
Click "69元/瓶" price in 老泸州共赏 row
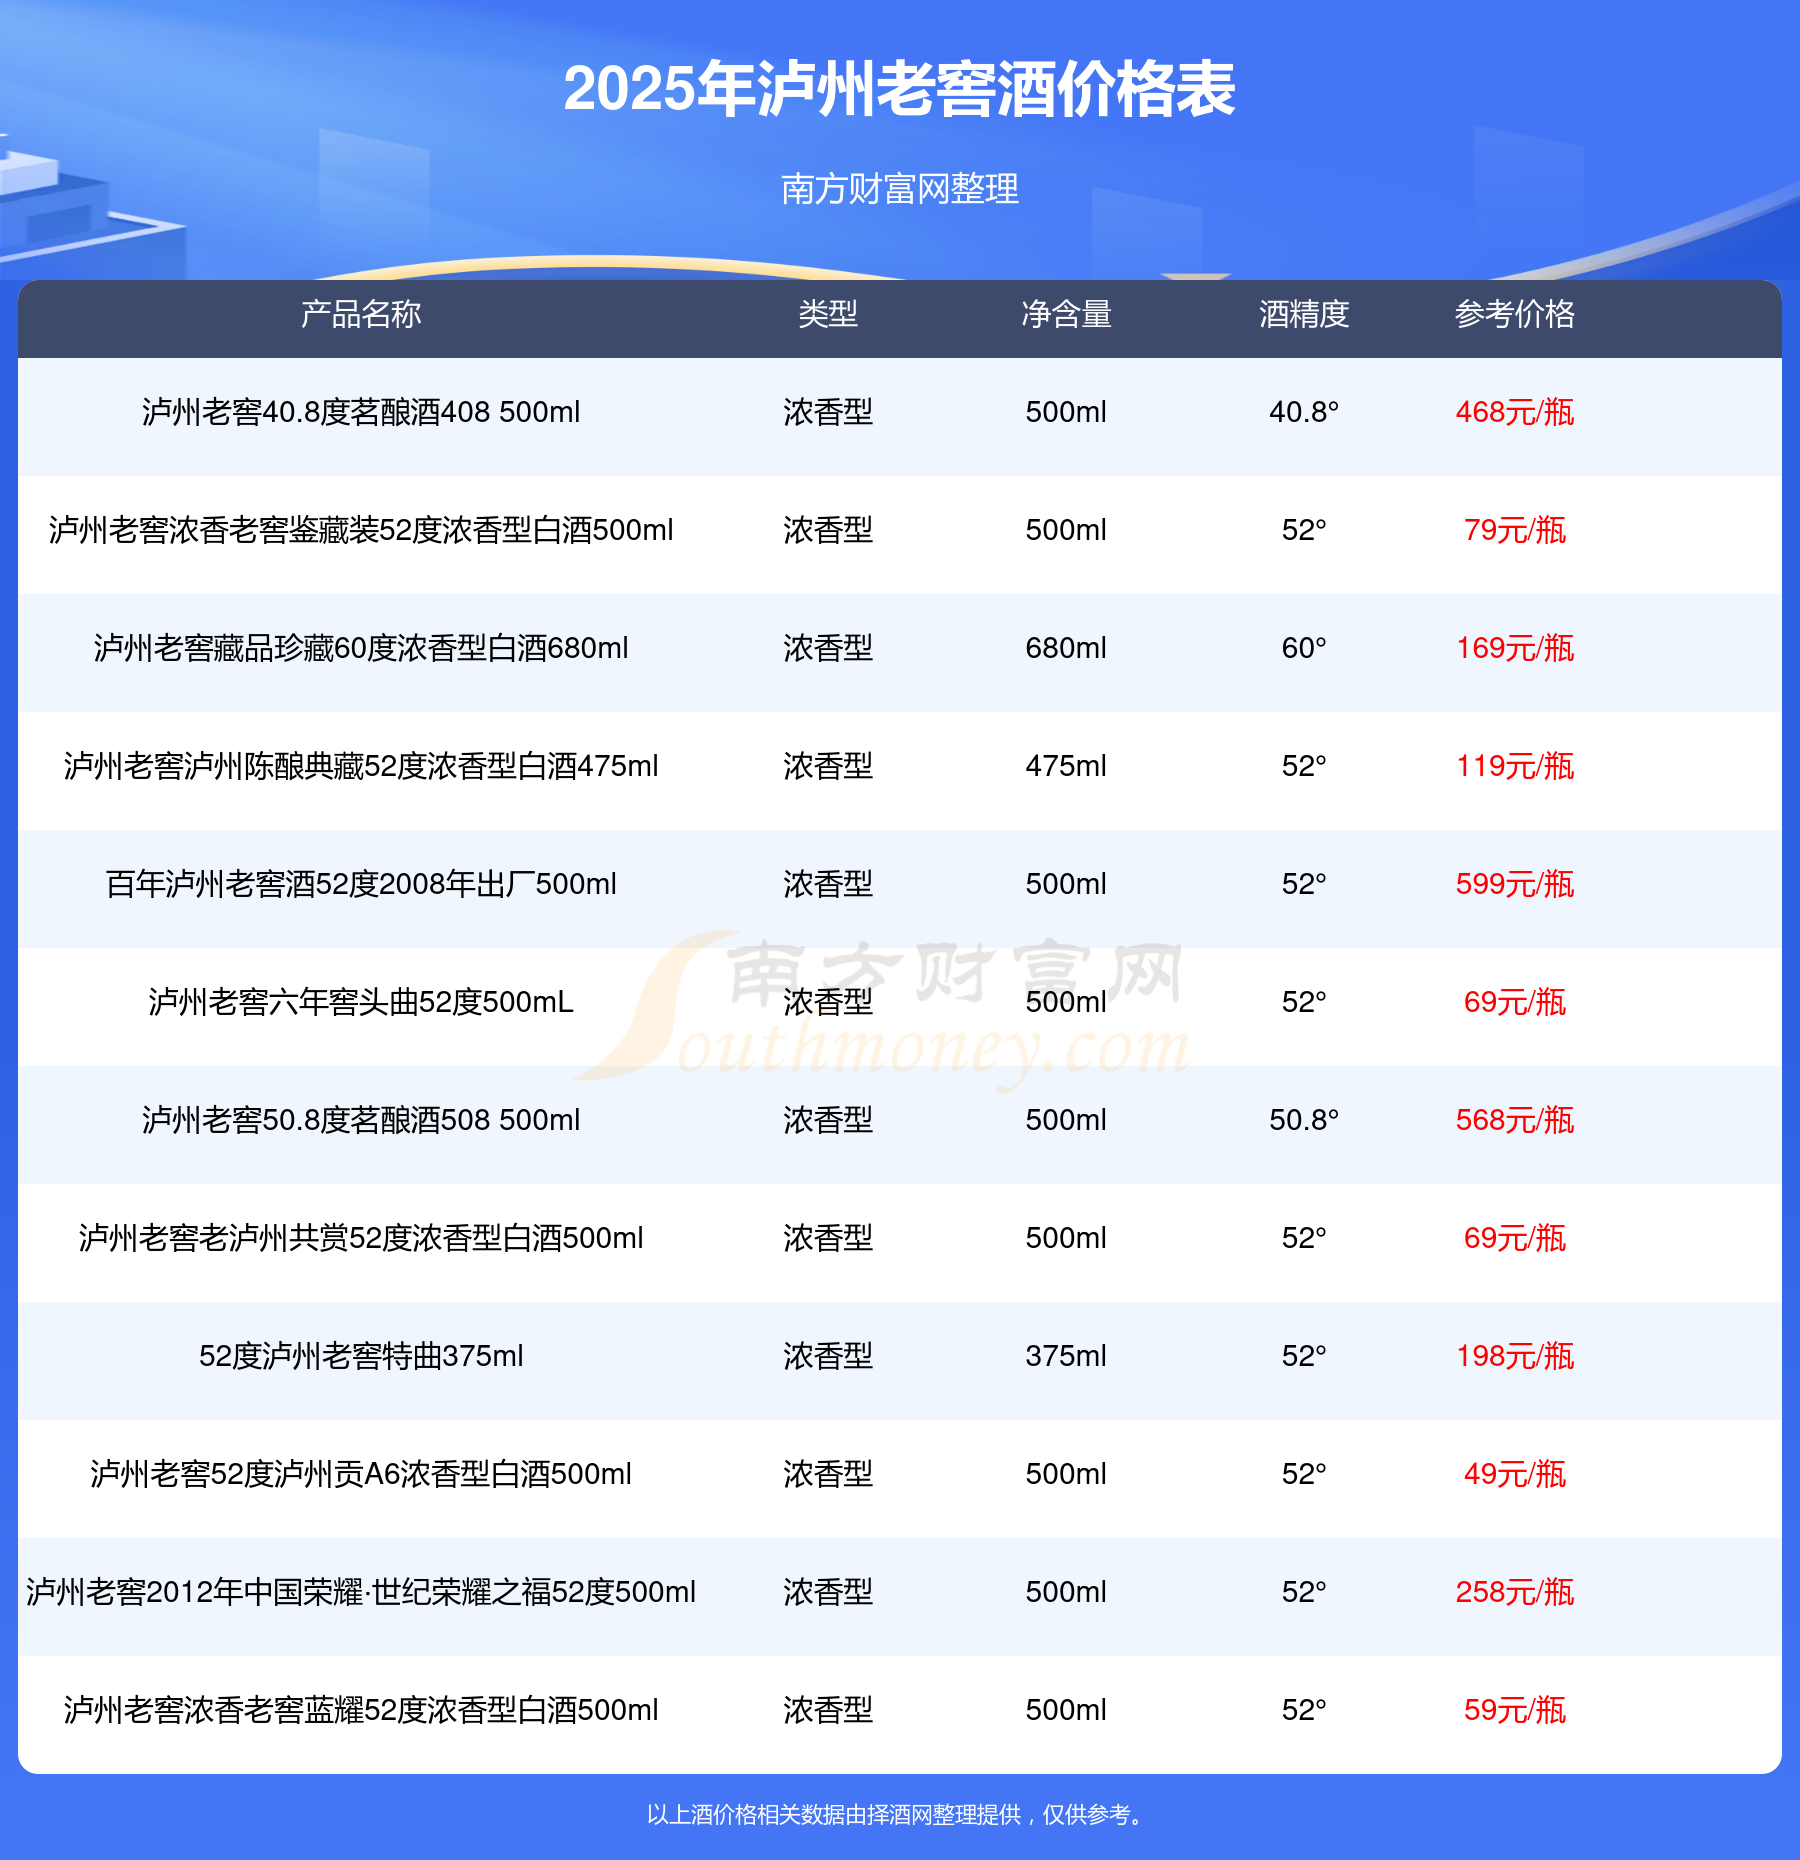[x=1515, y=1238]
